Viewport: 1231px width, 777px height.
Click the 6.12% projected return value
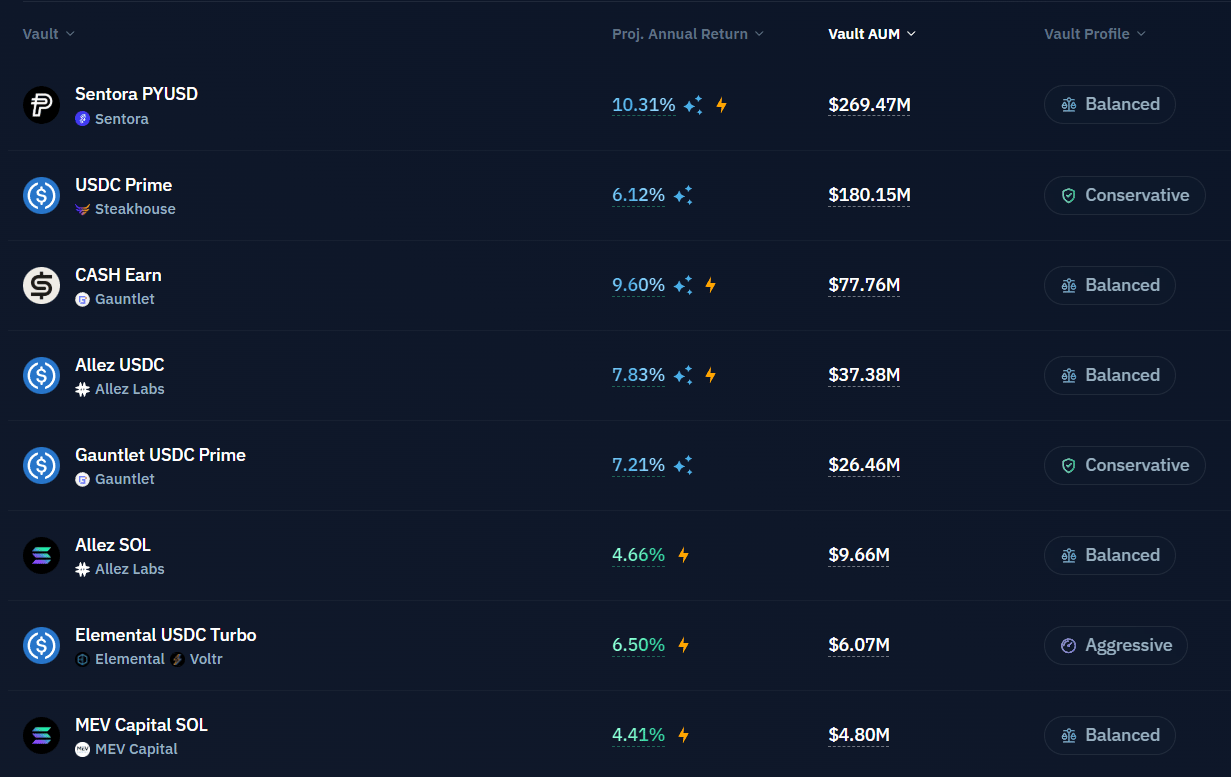pyautogui.click(x=638, y=195)
